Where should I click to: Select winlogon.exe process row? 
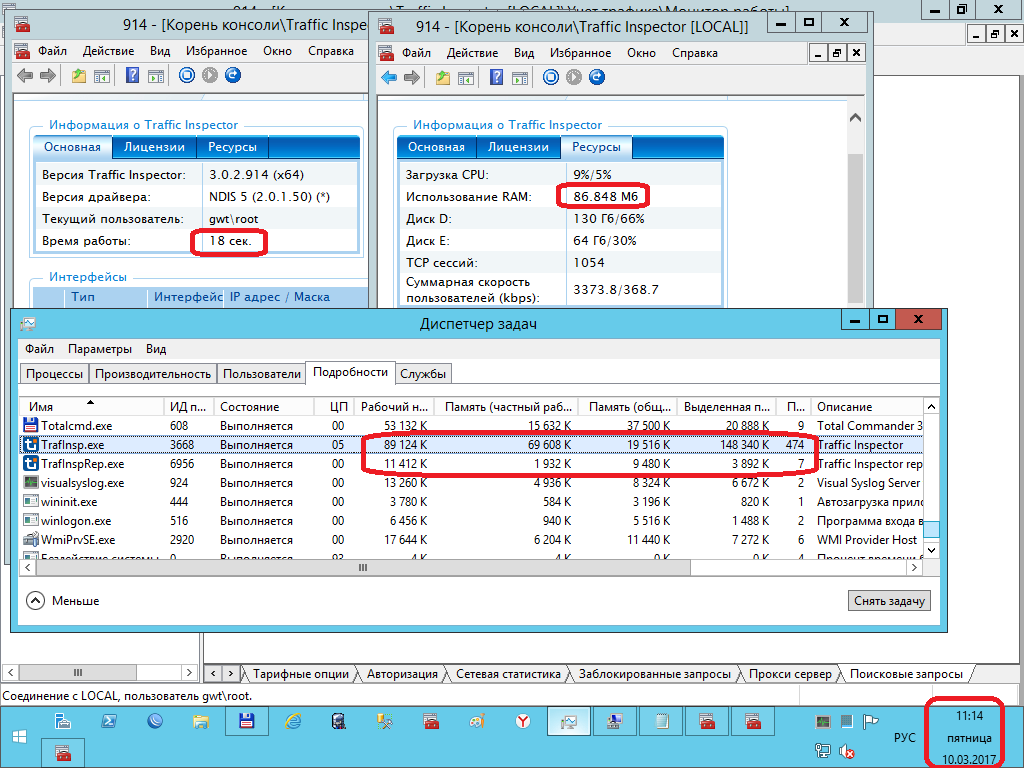[x=472, y=521]
